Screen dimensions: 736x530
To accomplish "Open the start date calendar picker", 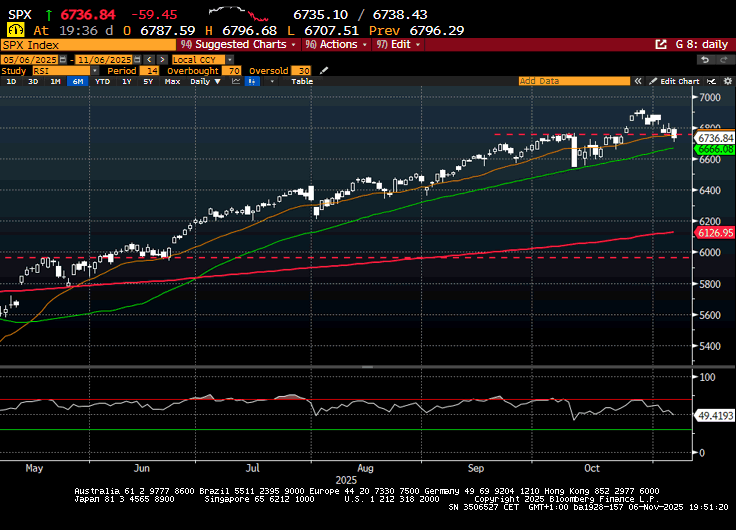I will point(62,59).
